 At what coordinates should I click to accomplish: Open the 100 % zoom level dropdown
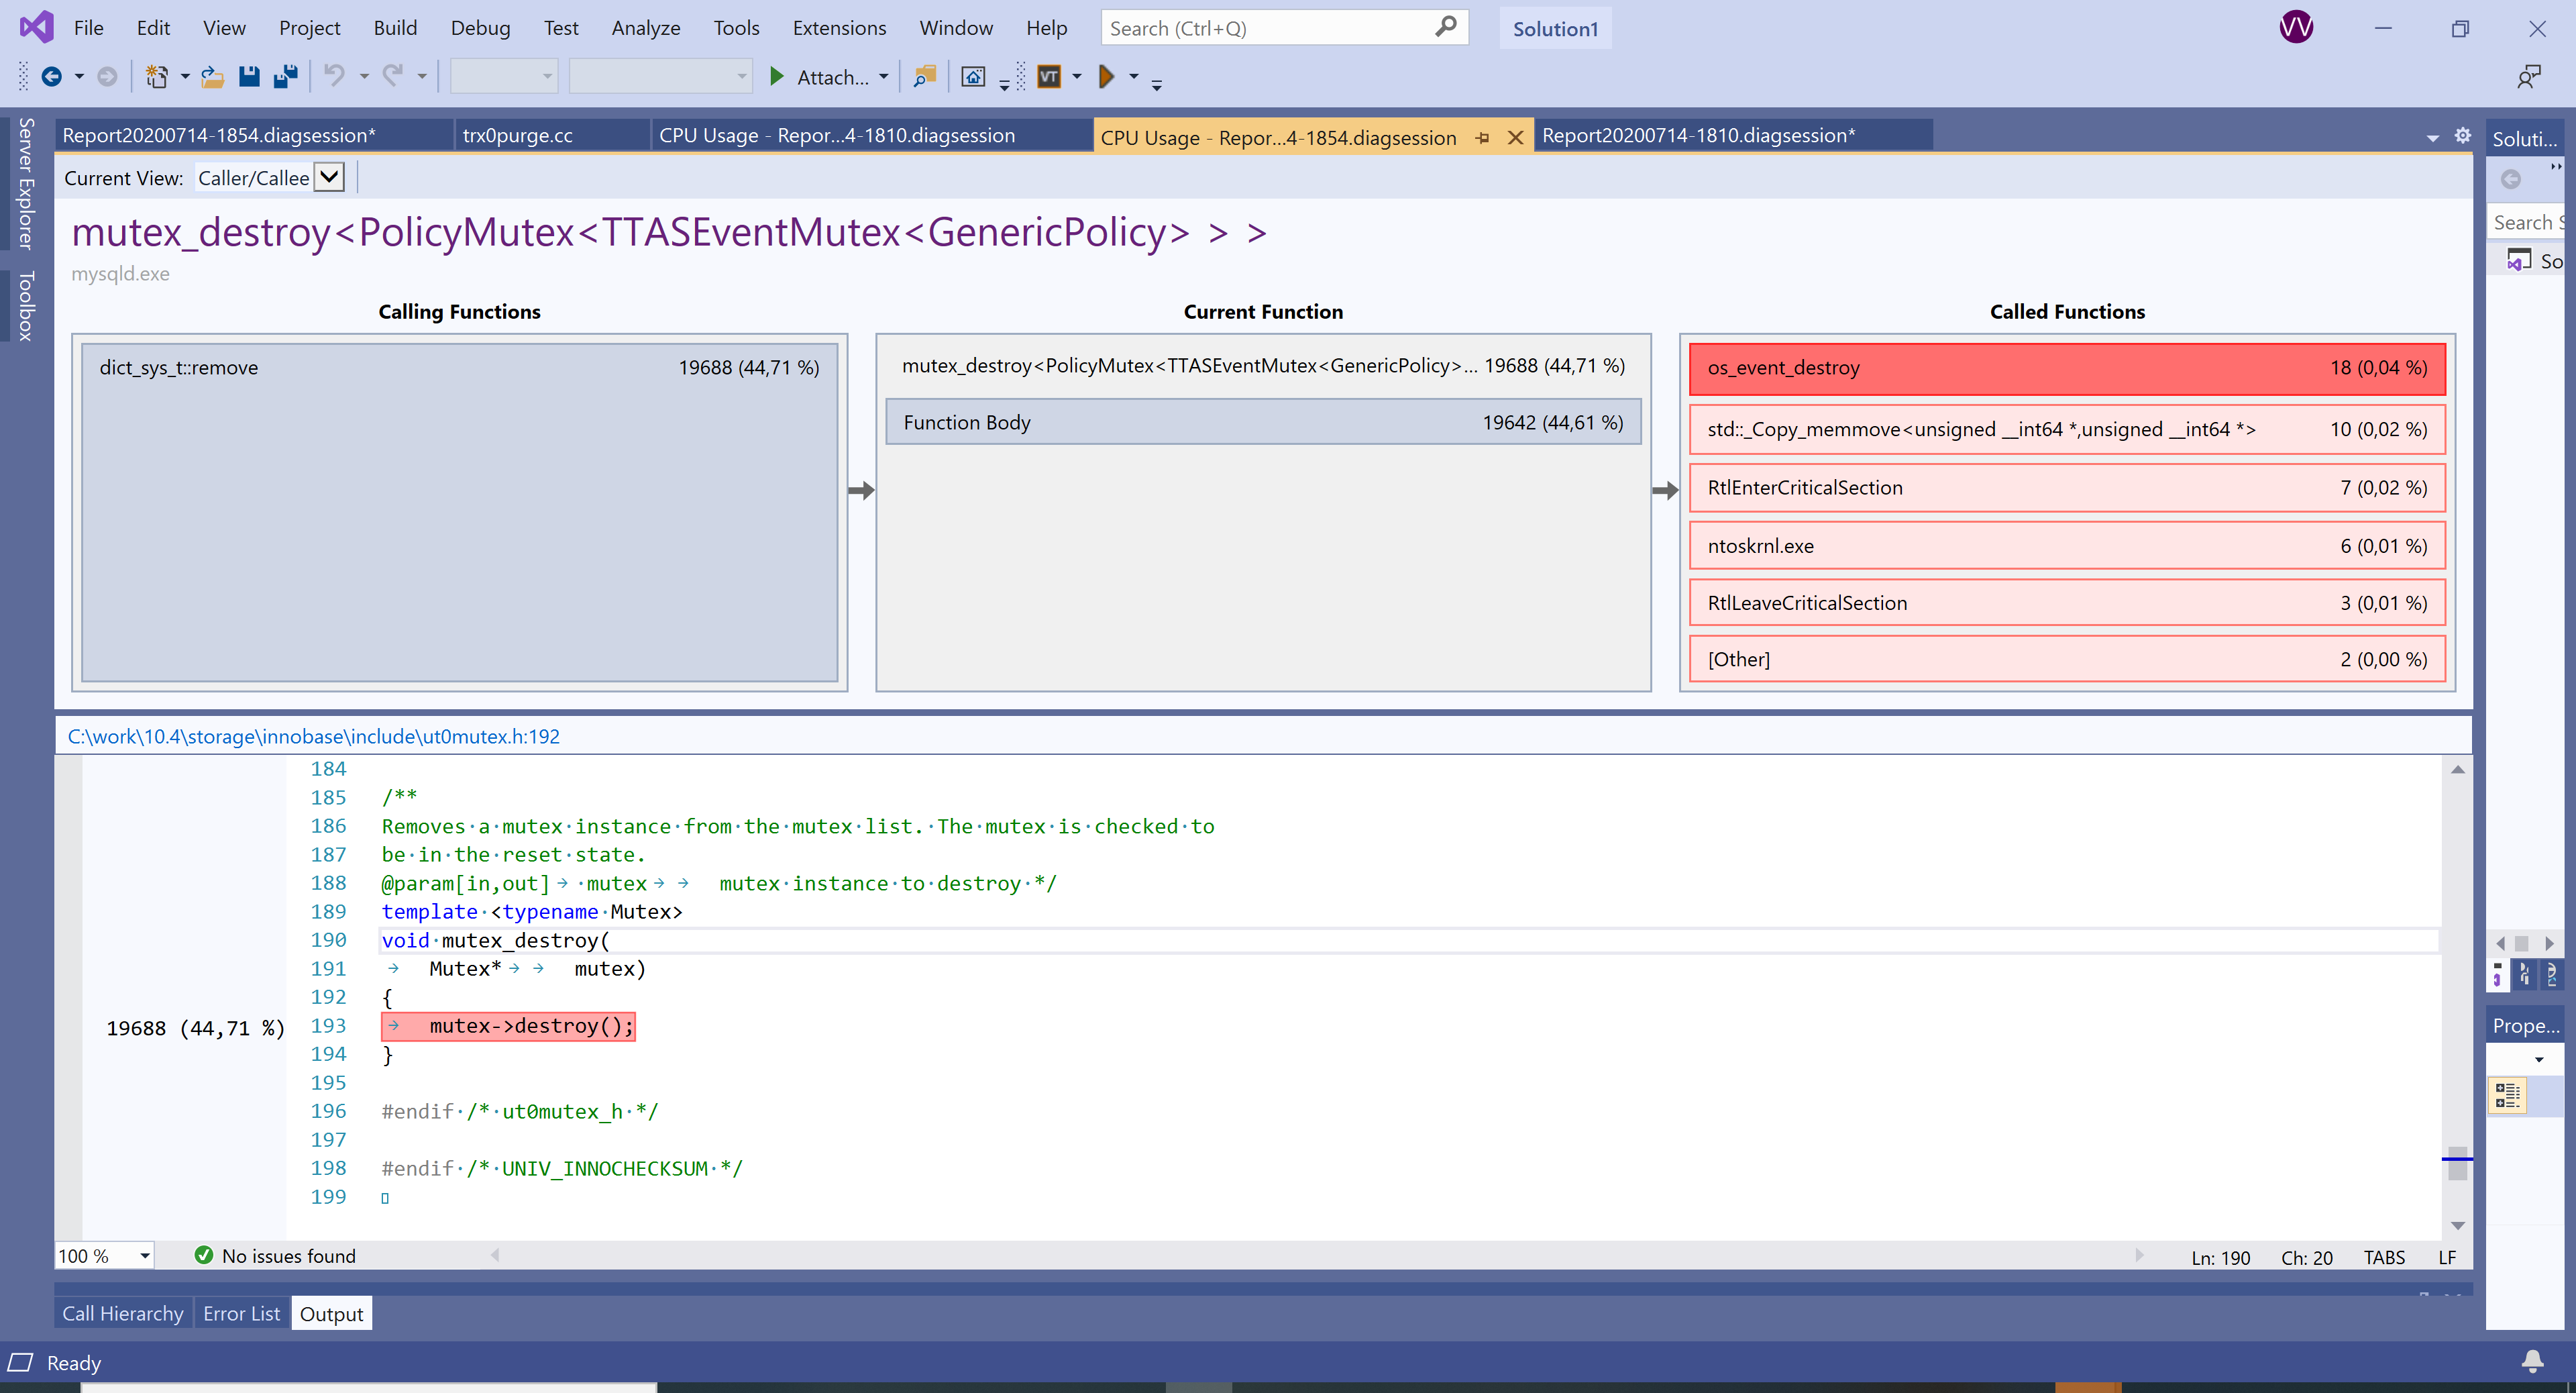pyautogui.click(x=145, y=1255)
